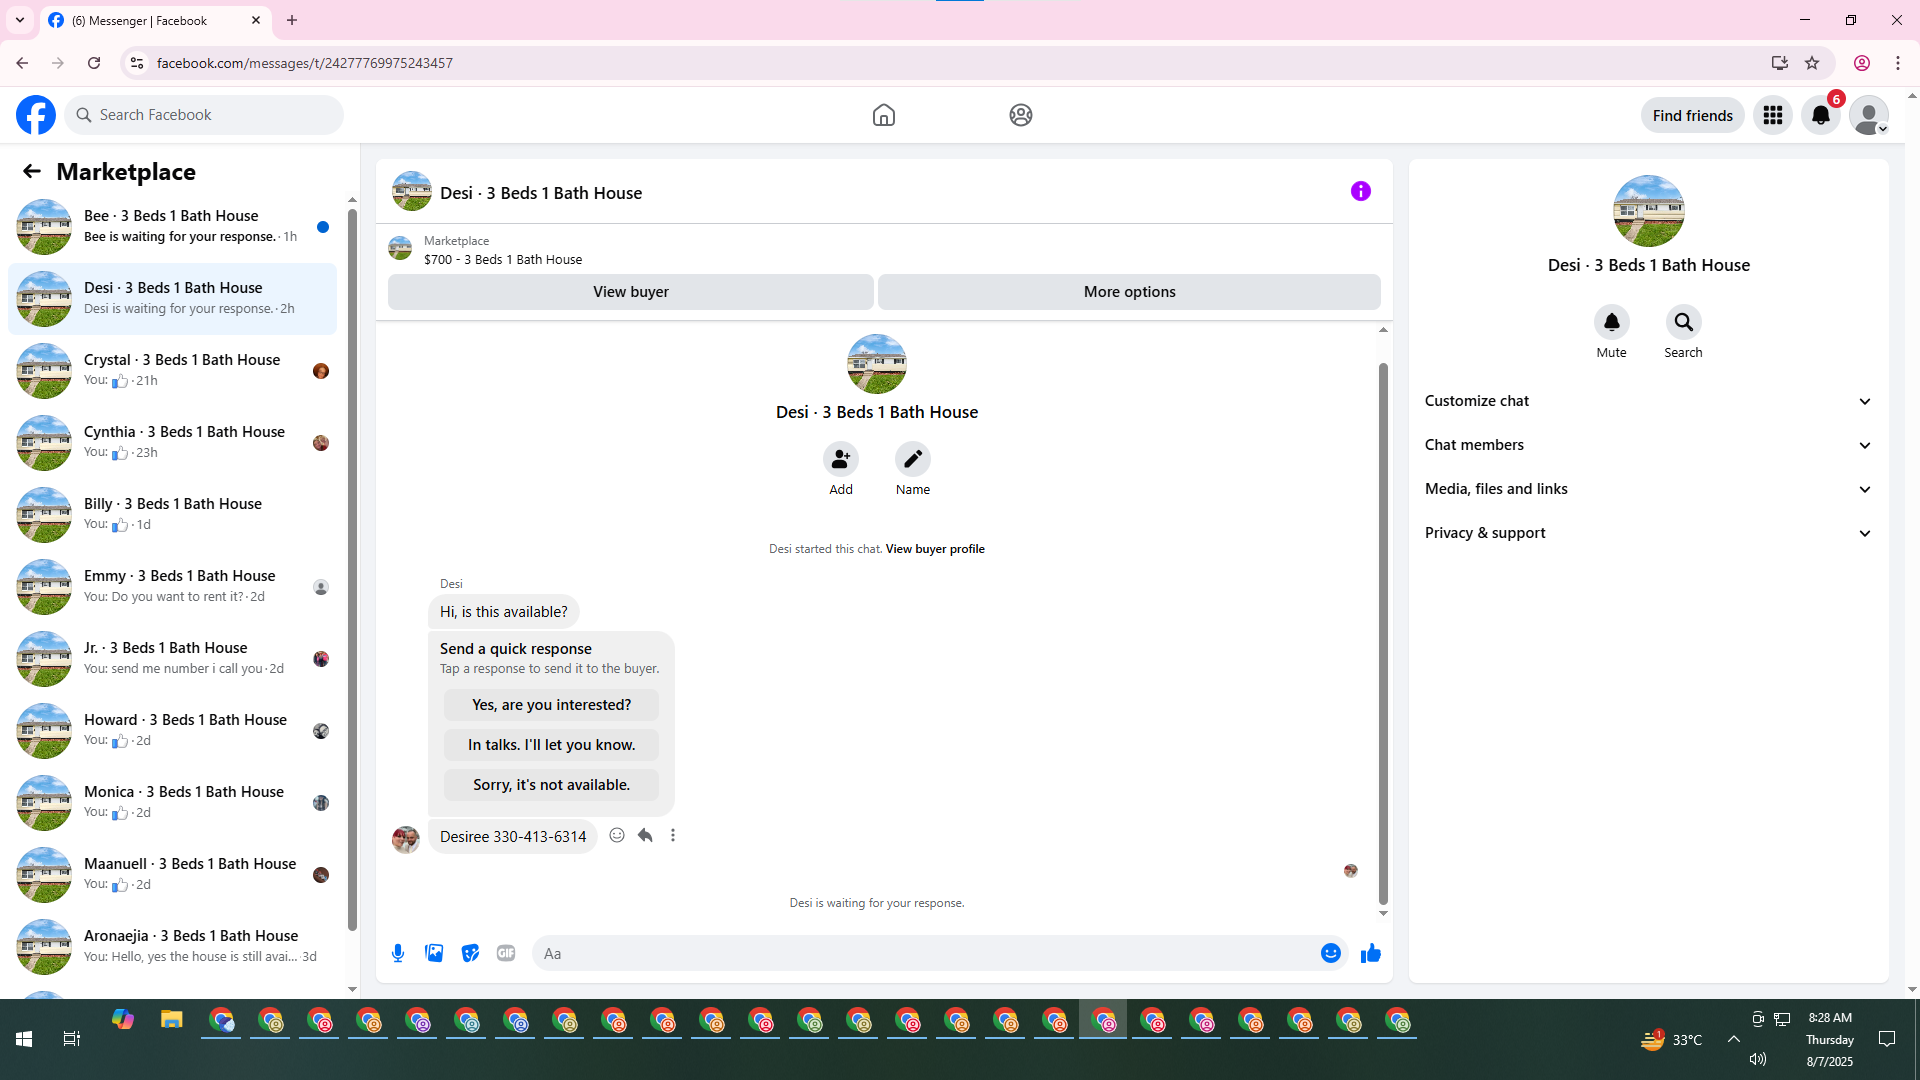
Task: Send a voice clip with microphone icon
Action: [398, 953]
